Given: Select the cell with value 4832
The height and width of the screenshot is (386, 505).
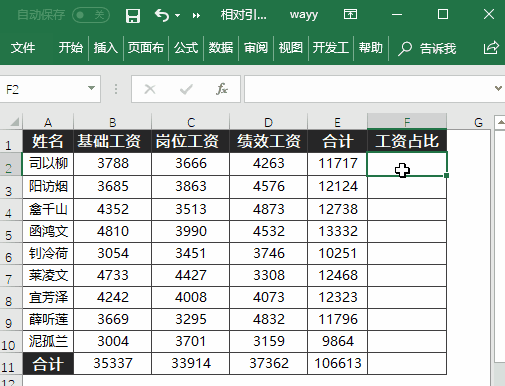Looking at the screenshot, I should coord(268,319).
